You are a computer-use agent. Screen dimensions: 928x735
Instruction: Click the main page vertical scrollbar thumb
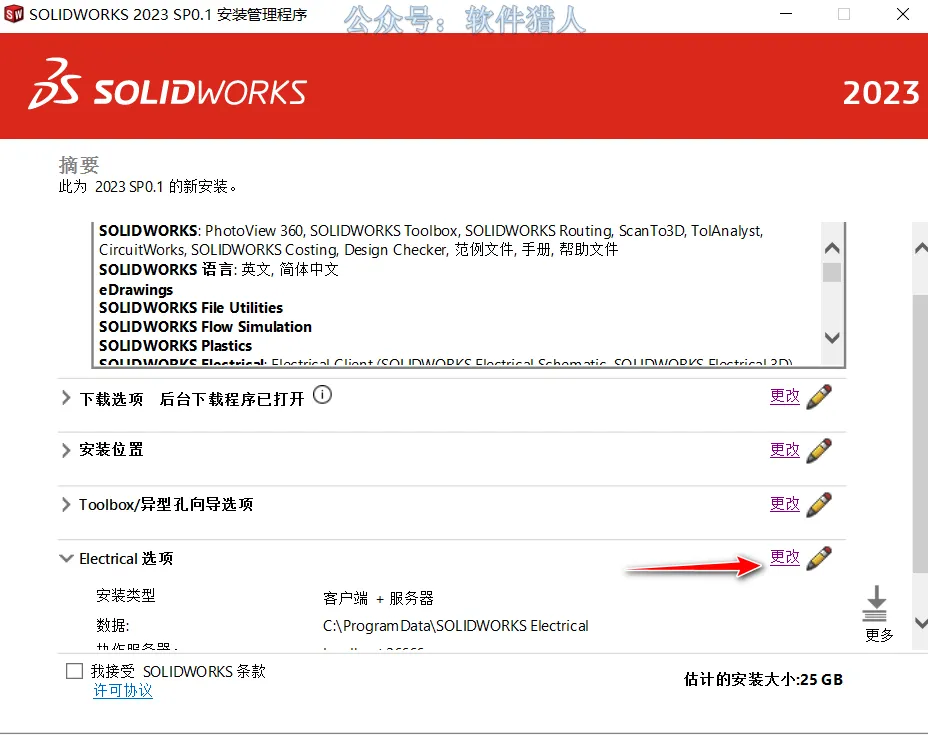tap(920, 433)
